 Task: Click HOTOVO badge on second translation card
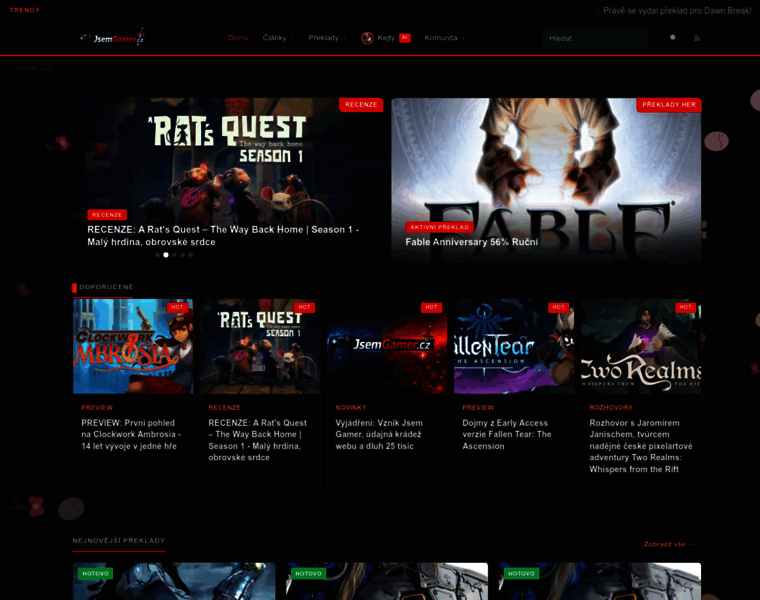click(x=308, y=573)
